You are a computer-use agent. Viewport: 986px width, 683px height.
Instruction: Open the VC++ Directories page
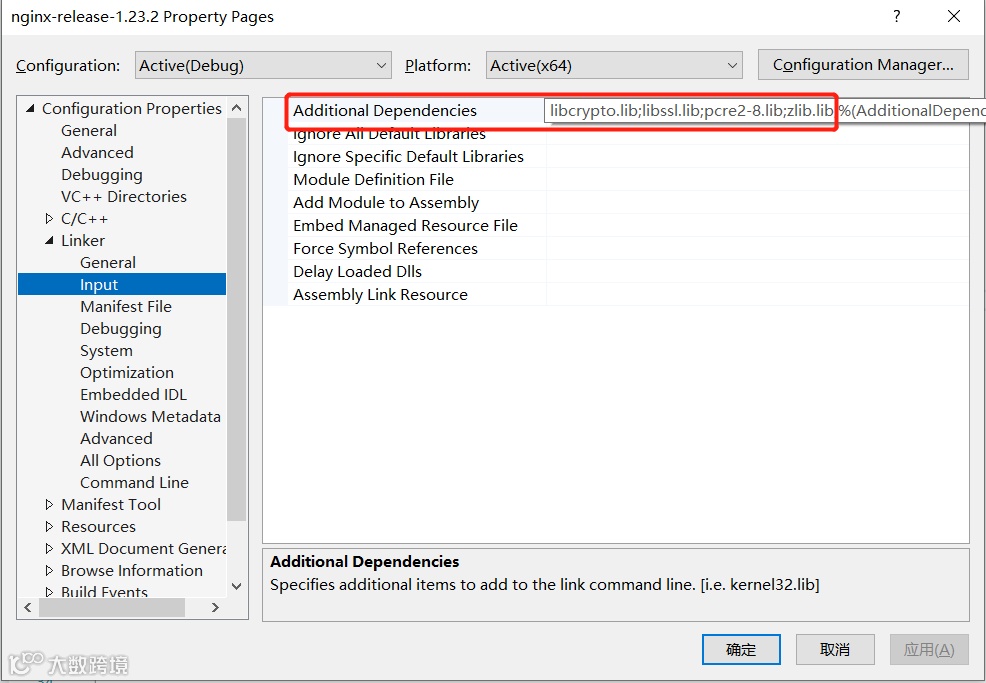click(x=123, y=197)
